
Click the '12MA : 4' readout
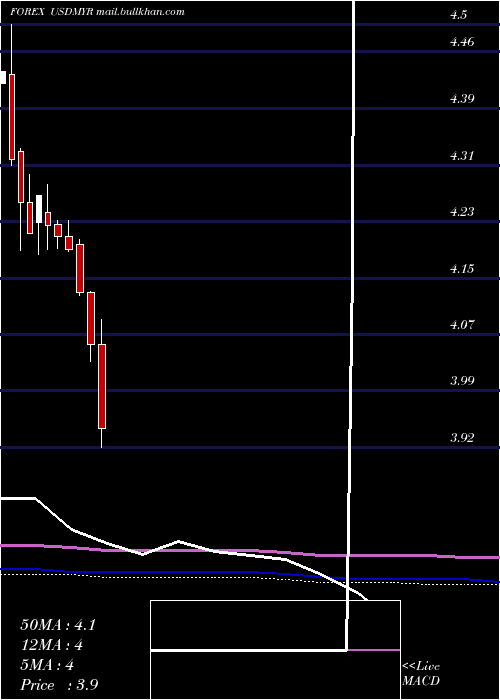coord(51,645)
